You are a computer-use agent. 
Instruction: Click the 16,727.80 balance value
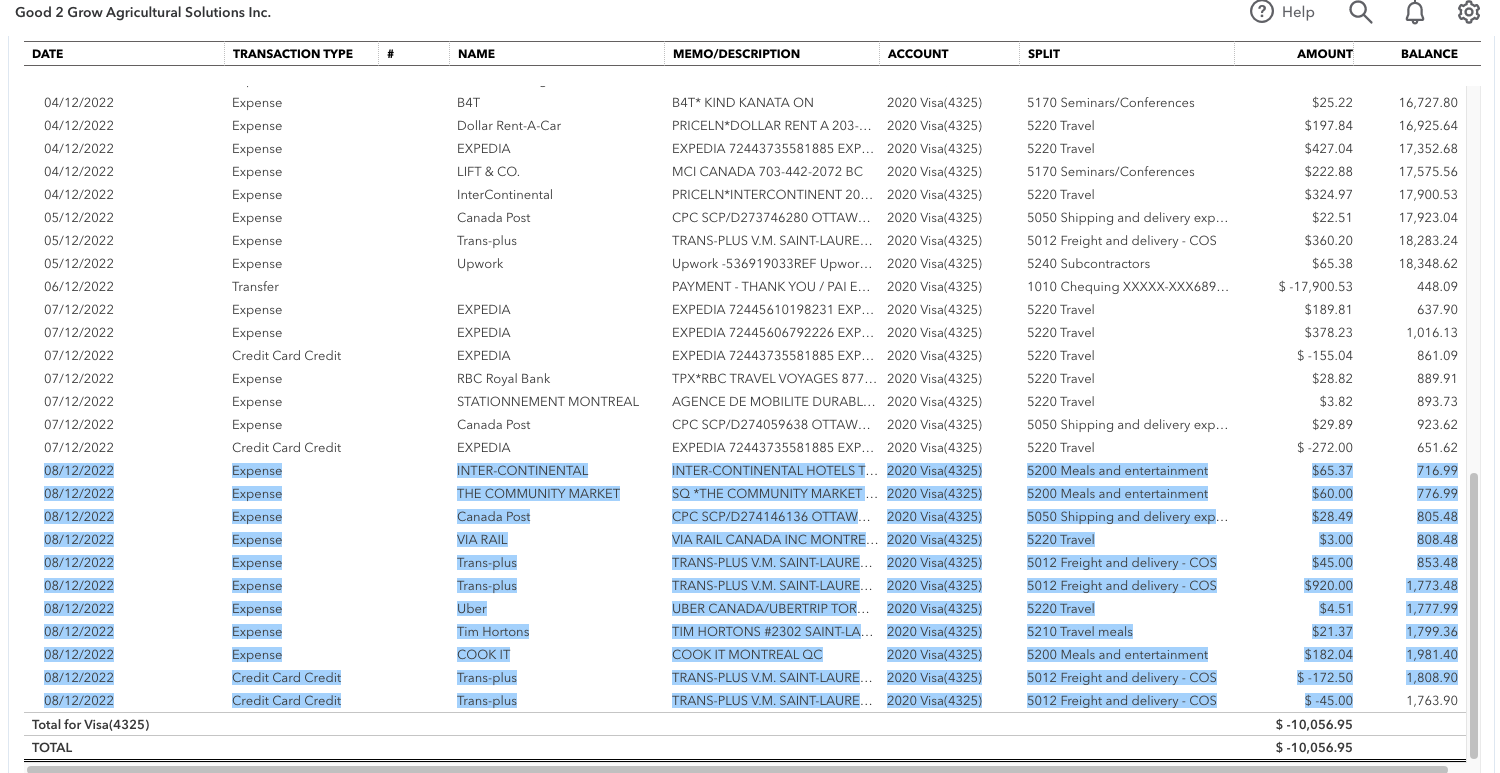coord(1428,103)
